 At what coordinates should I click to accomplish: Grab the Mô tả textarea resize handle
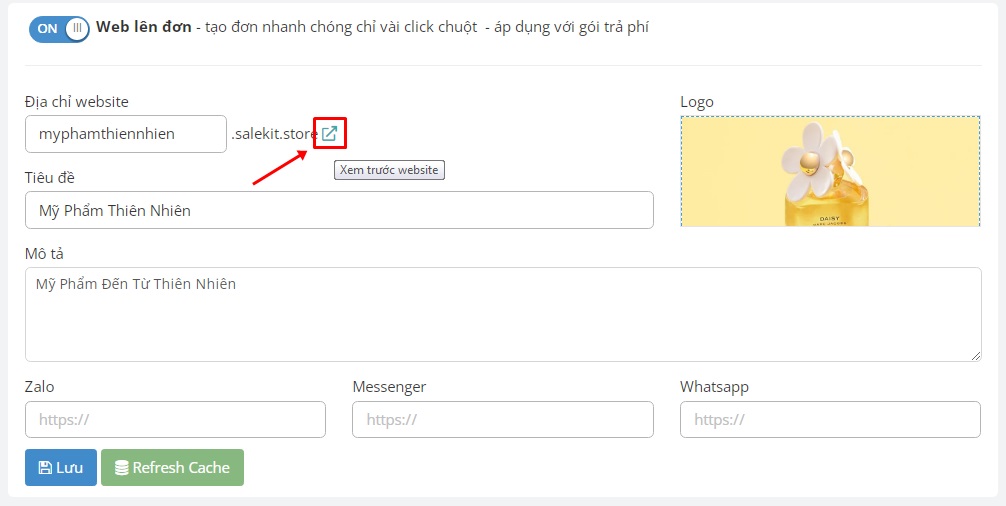point(975,355)
